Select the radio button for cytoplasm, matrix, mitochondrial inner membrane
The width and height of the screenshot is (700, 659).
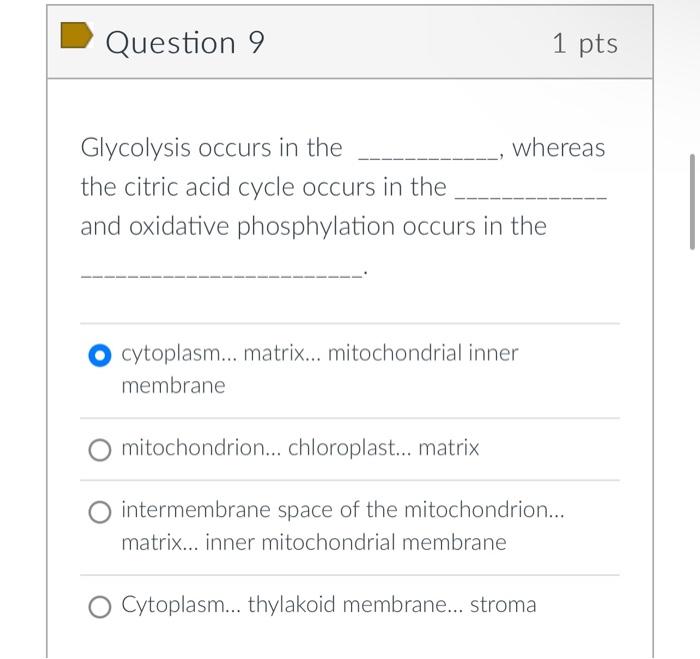(x=99, y=355)
